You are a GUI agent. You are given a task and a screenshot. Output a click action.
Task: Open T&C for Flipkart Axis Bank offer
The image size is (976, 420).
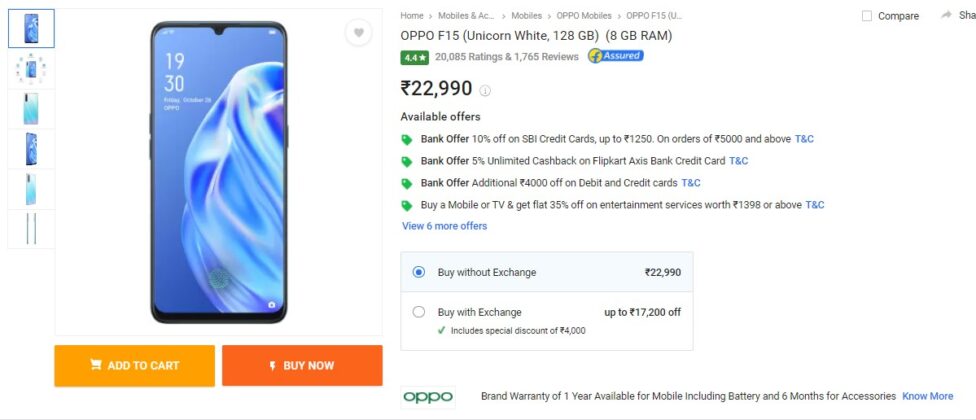[x=738, y=161]
